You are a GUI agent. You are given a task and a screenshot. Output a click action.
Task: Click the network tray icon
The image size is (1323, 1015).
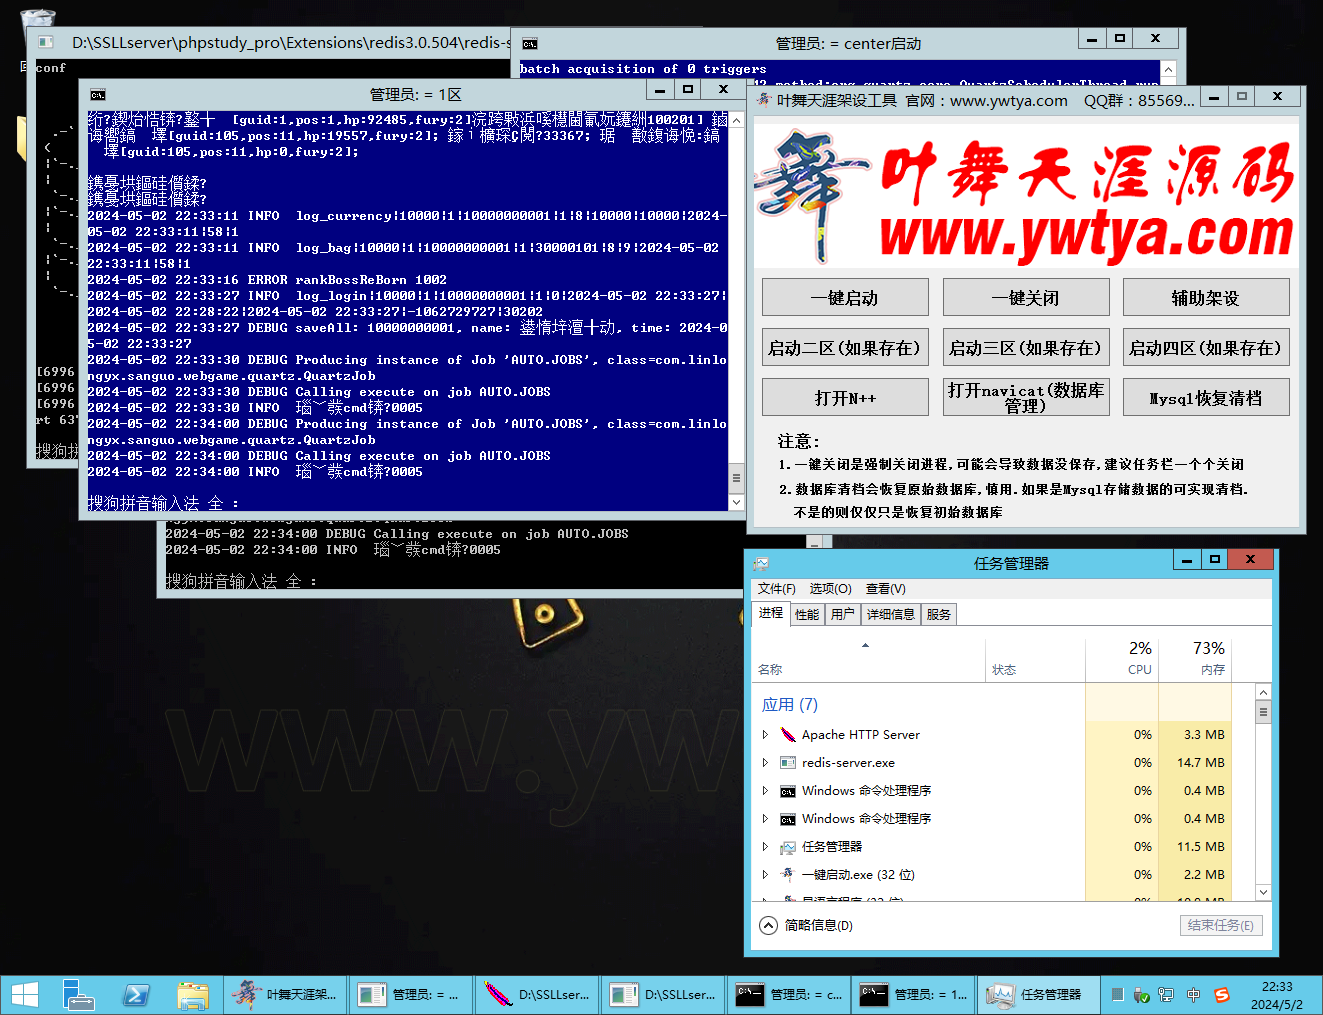pyautogui.click(x=1166, y=995)
